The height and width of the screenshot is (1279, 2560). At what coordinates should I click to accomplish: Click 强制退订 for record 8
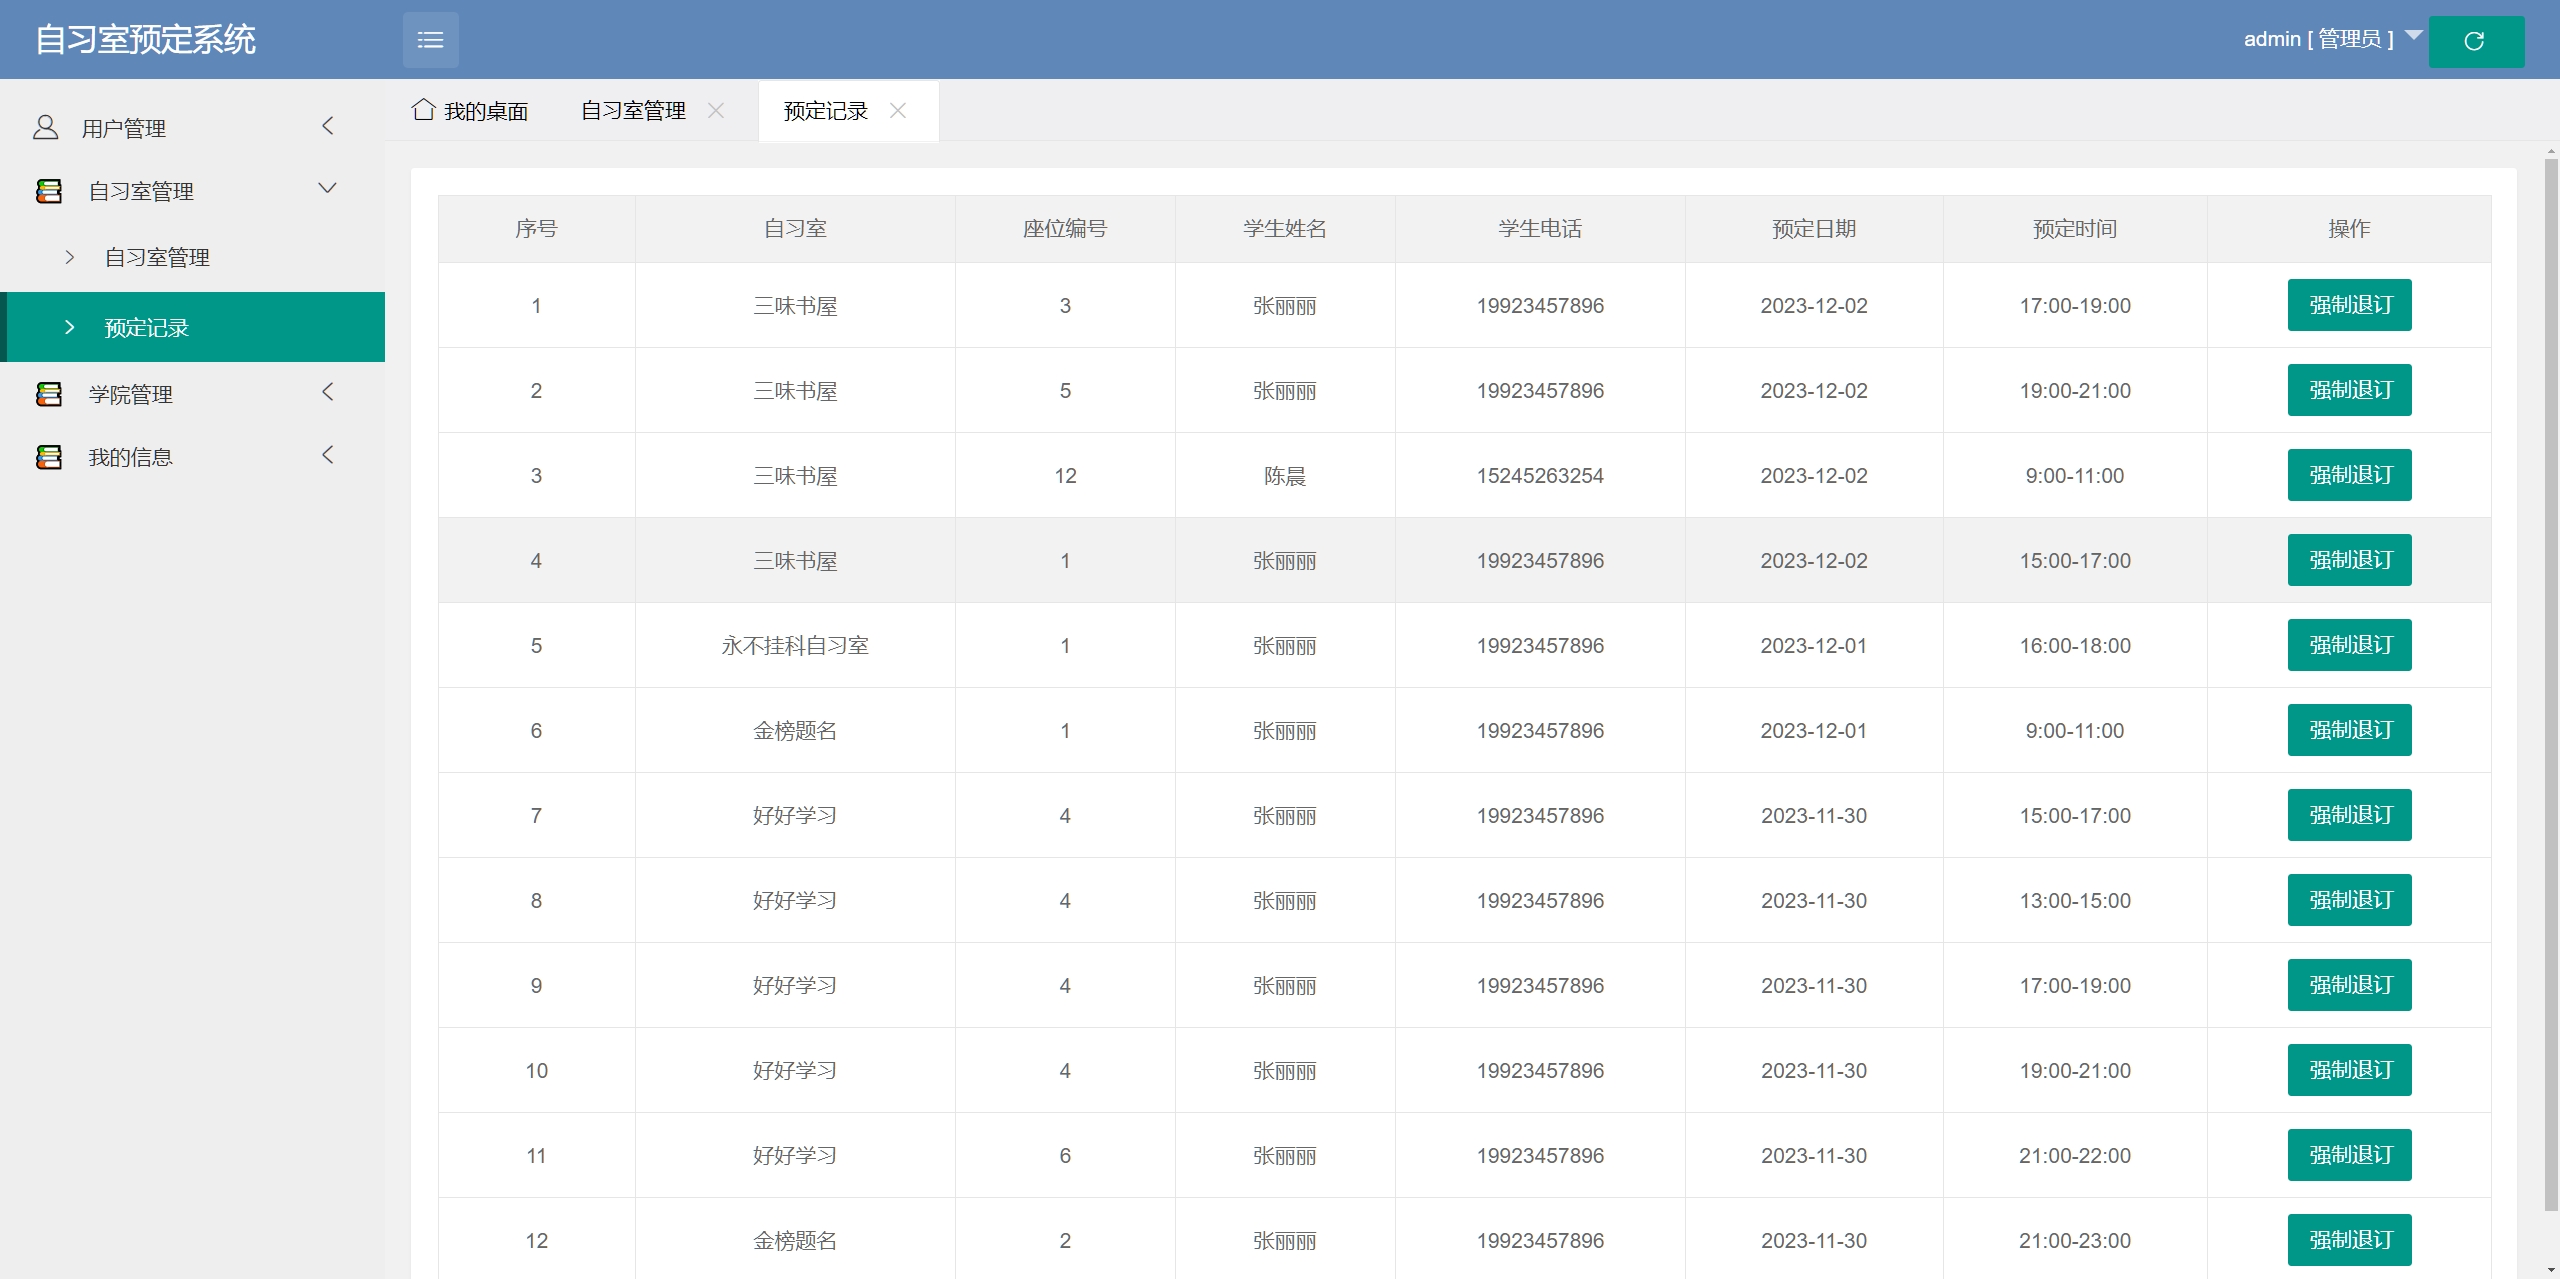pos(2349,900)
